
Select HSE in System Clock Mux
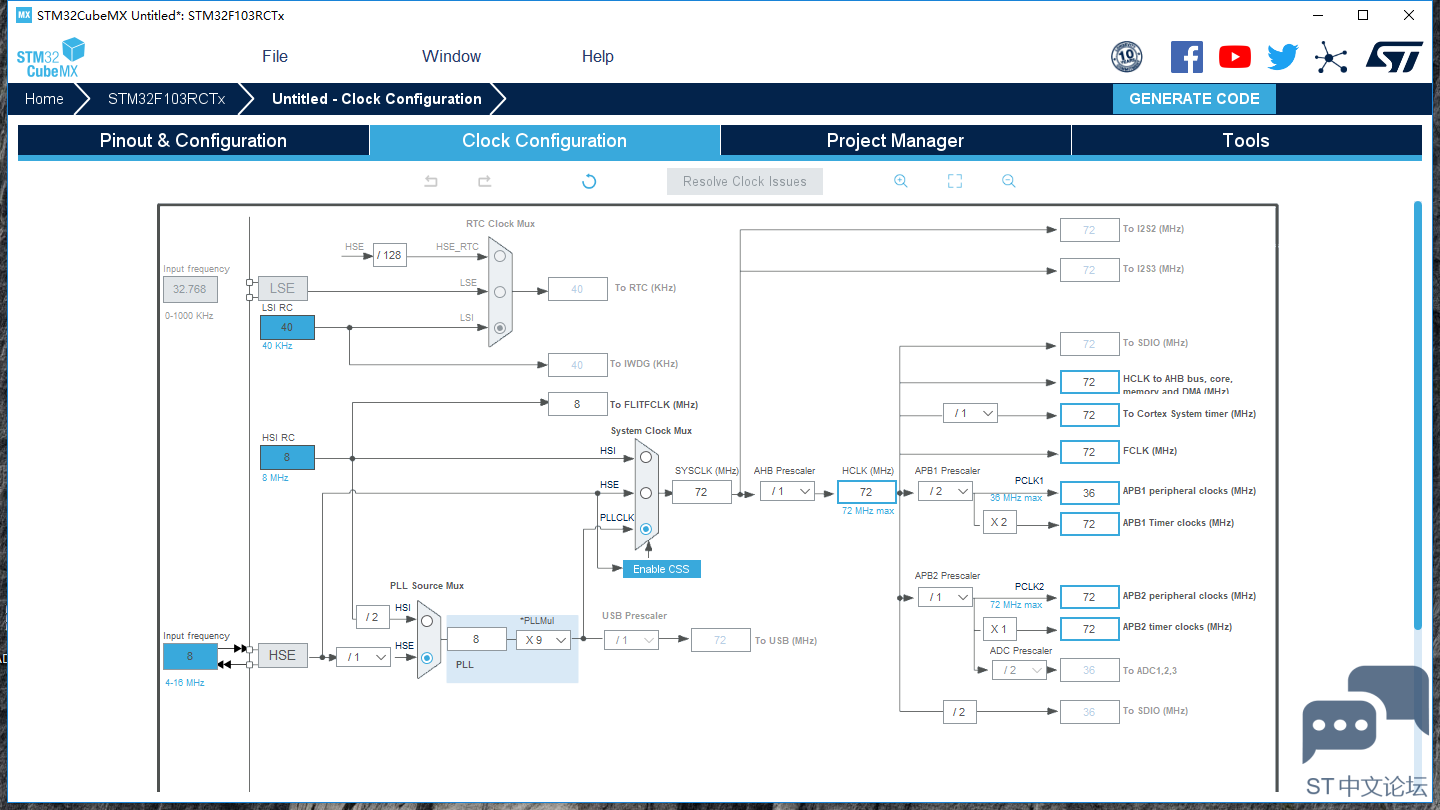pyautogui.click(x=646, y=493)
